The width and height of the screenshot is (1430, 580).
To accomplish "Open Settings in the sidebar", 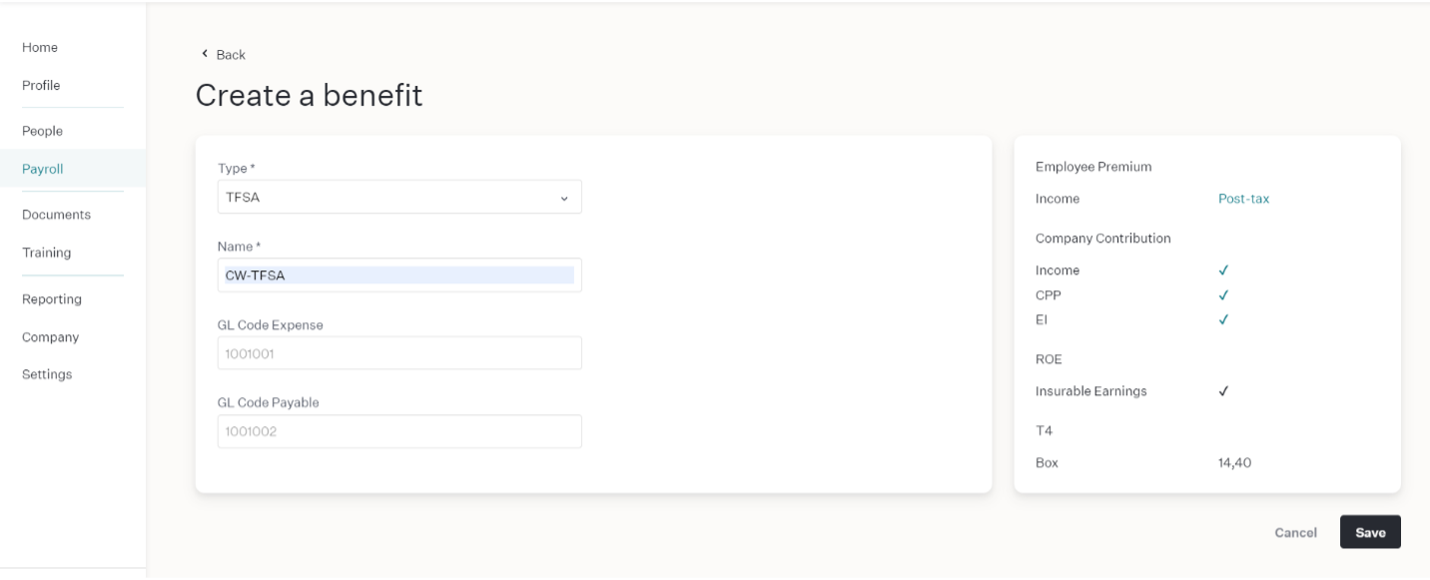I will pyautogui.click(x=47, y=374).
